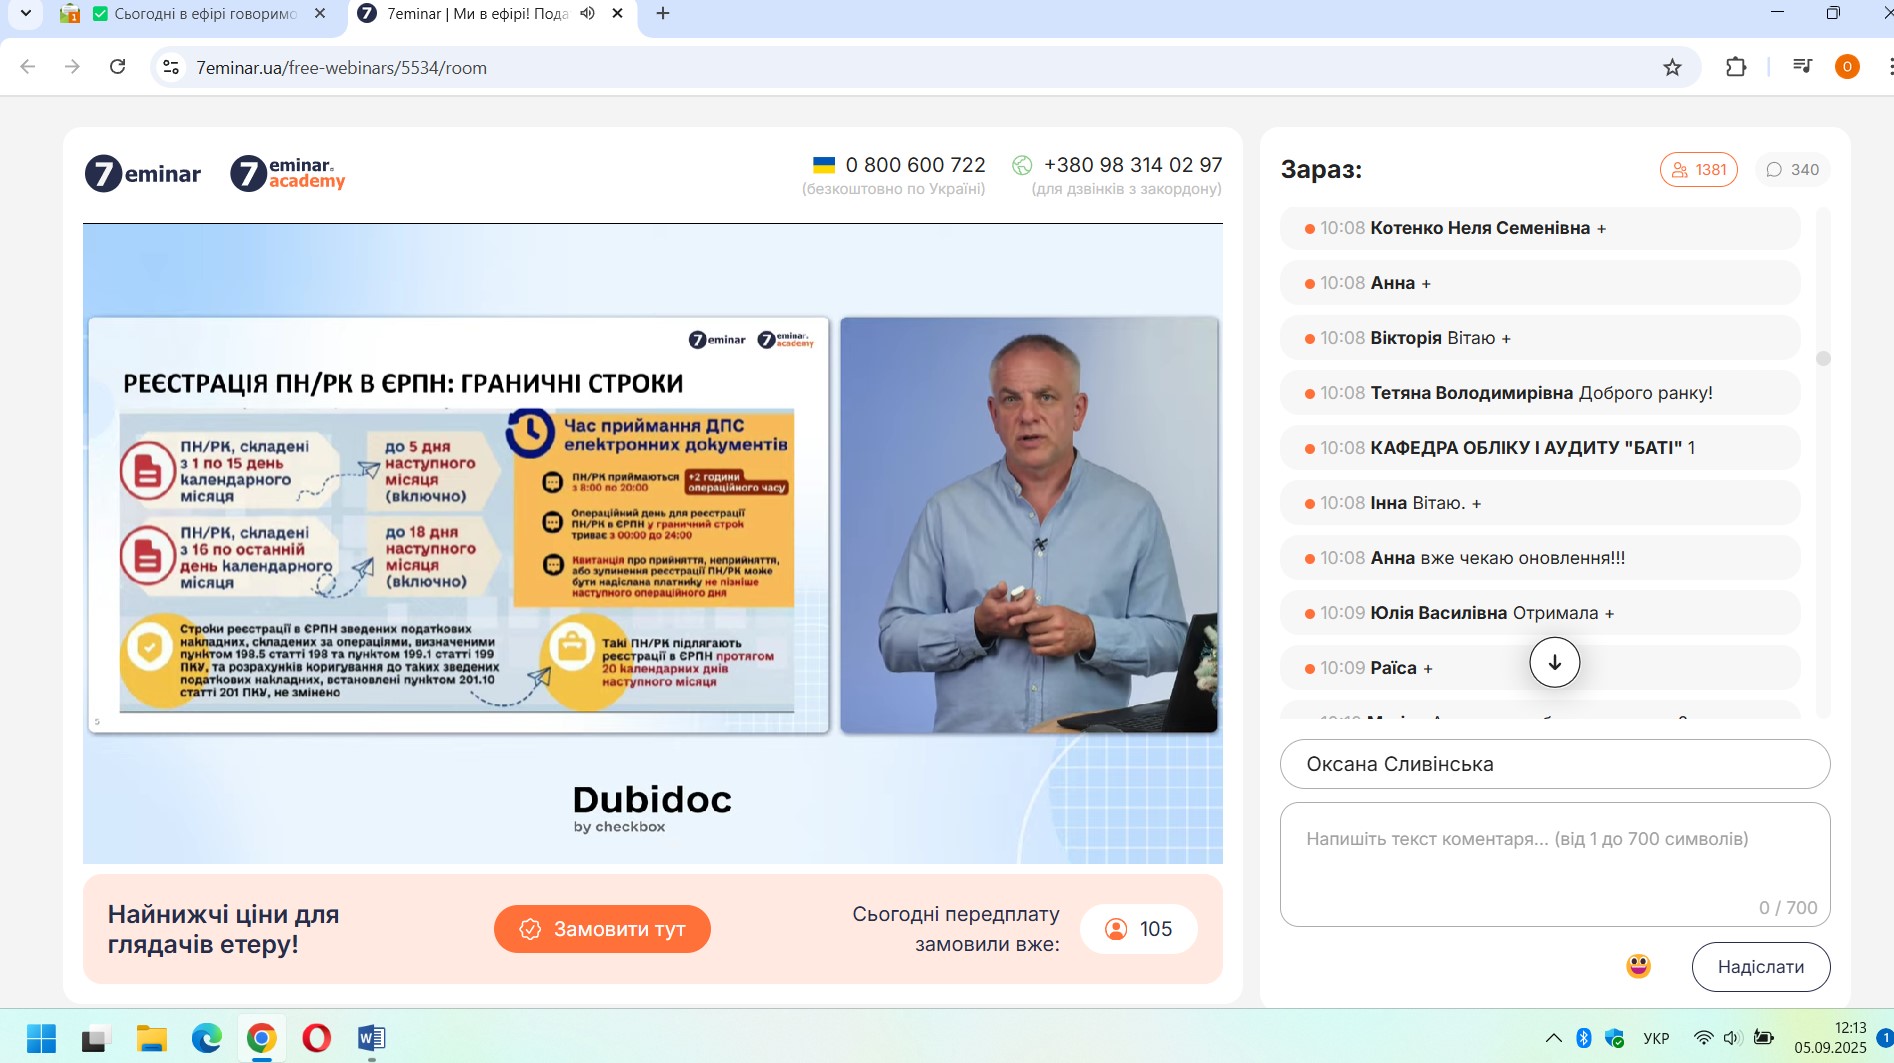Image resolution: width=1894 pixels, height=1063 pixels.
Task: Select Вікторія Вітаю chat message
Action: [1540, 338]
